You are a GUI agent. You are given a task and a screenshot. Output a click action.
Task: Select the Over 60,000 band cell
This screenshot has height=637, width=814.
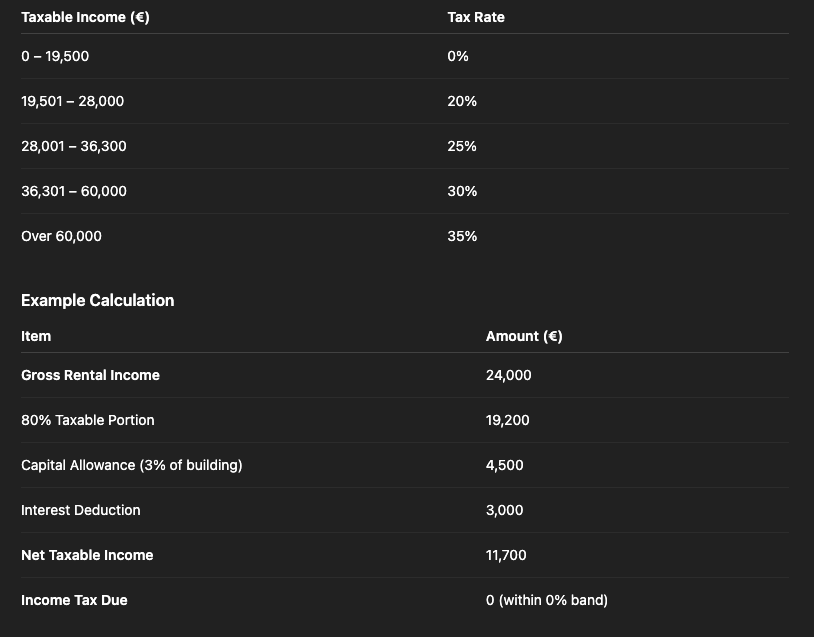pyautogui.click(x=61, y=236)
